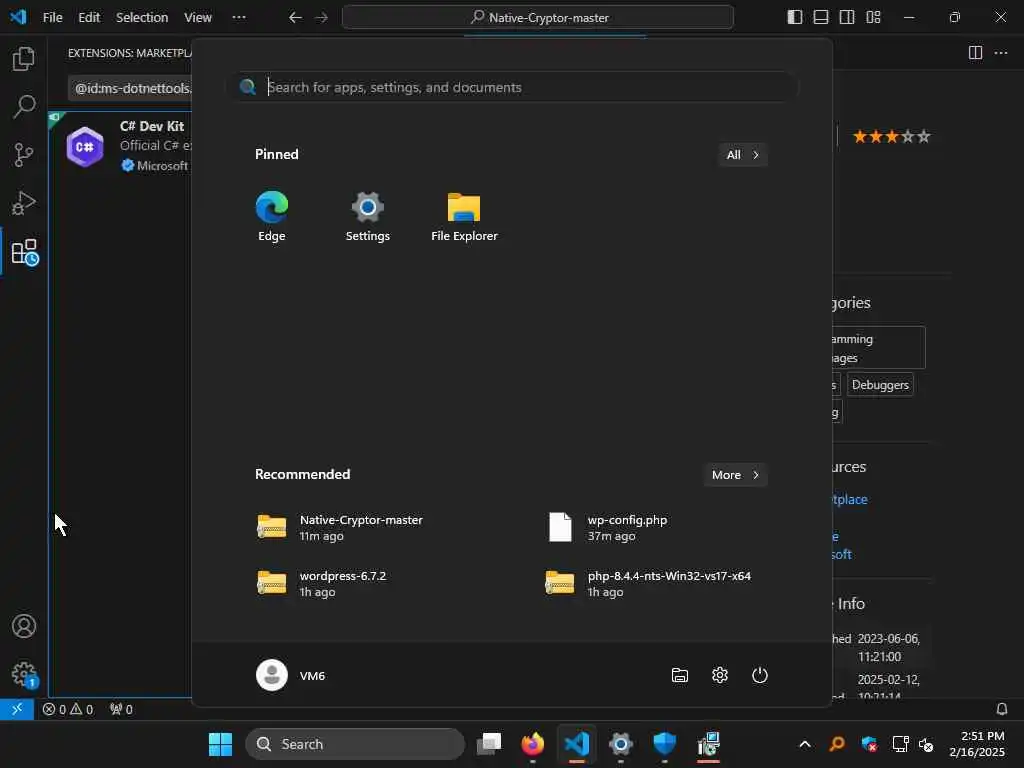Open Windows Security shield on taskbar
This screenshot has height=768, width=1024.
coord(664,744)
